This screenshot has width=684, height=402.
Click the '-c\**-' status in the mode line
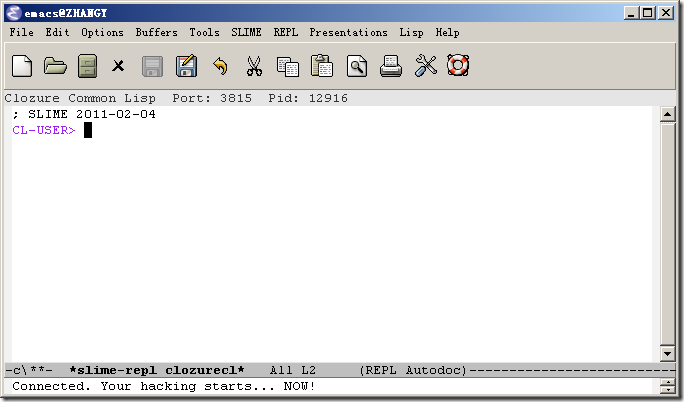(x=29, y=370)
